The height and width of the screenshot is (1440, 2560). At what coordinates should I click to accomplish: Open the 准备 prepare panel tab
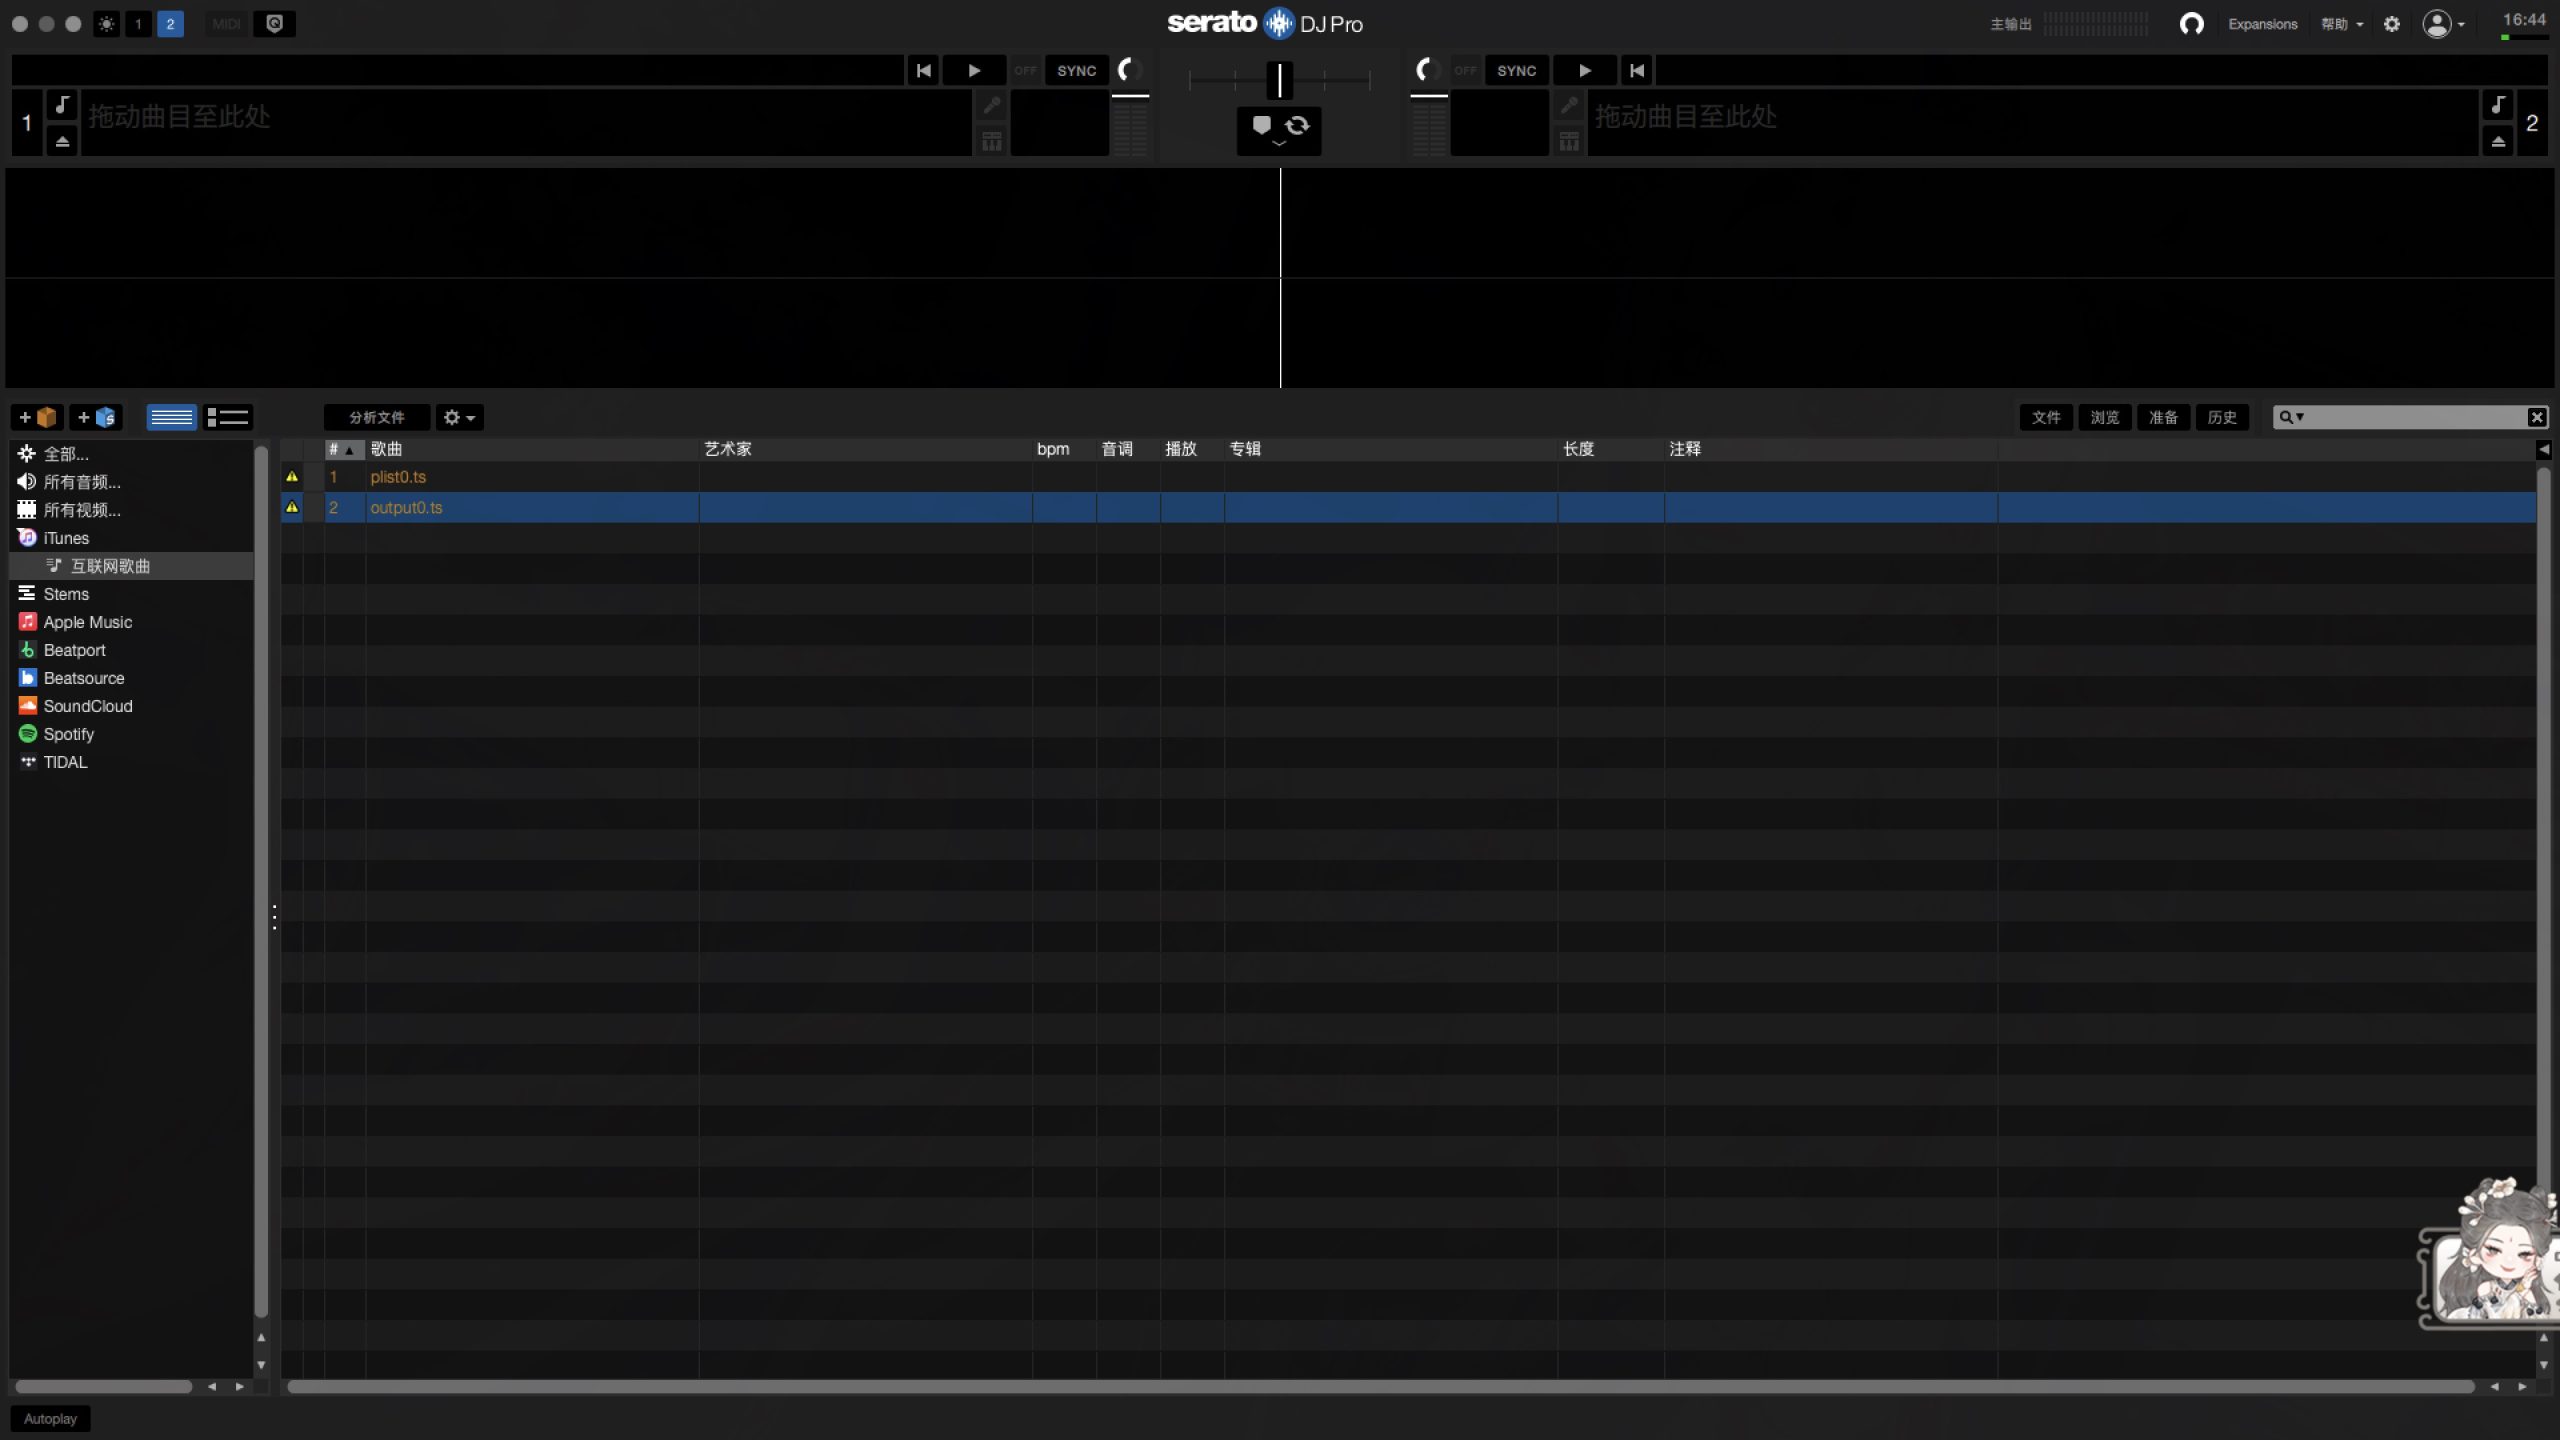coord(2163,417)
